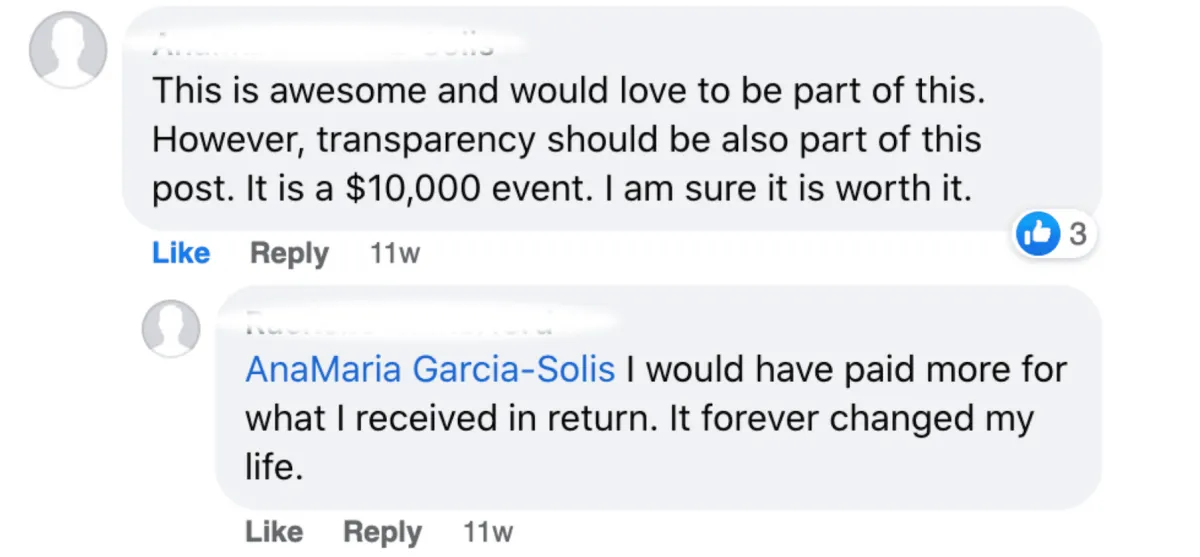Like the reply saying it changed my life
Viewport: 1200px width, 557px height.
(x=274, y=532)
